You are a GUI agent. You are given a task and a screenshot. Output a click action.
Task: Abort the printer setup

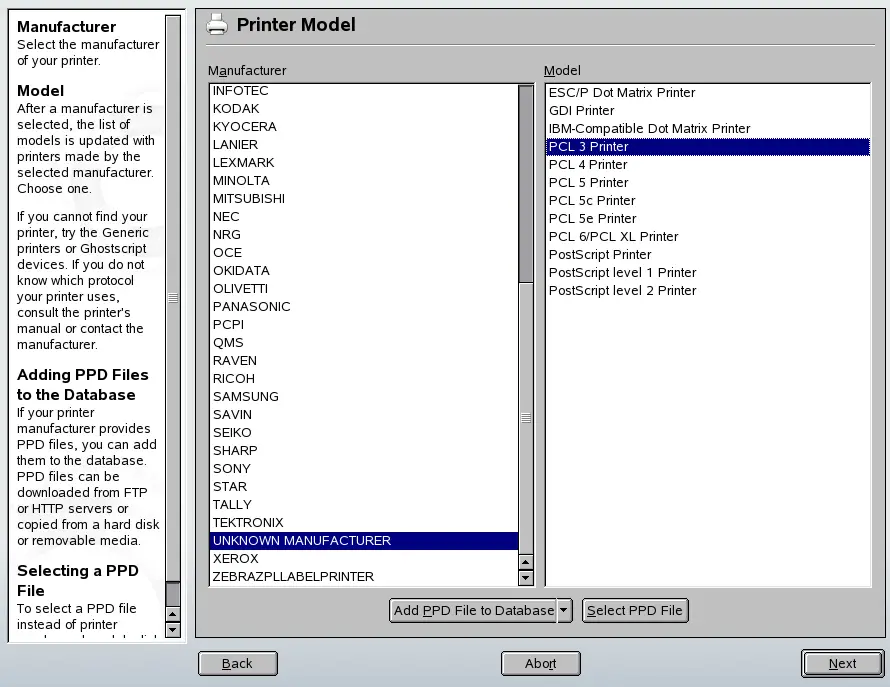pyautogui.click(x=540, y=663)
